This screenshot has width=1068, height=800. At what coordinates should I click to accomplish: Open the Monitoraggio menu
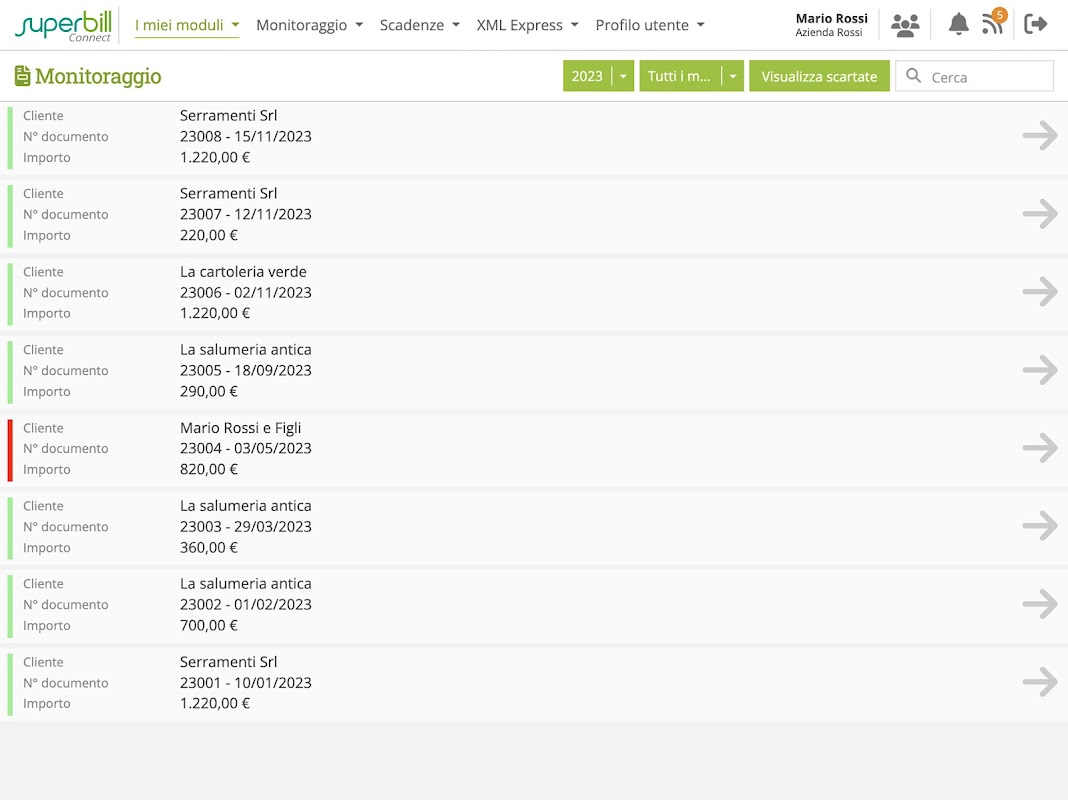coord(309,25)
